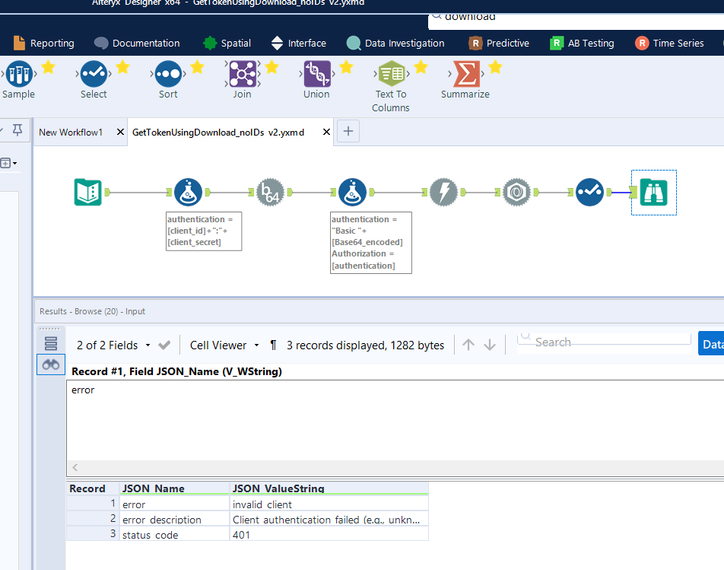Open the AB Testing category
This screenshot has width=724, height=570.
click(x=582, y=43)
